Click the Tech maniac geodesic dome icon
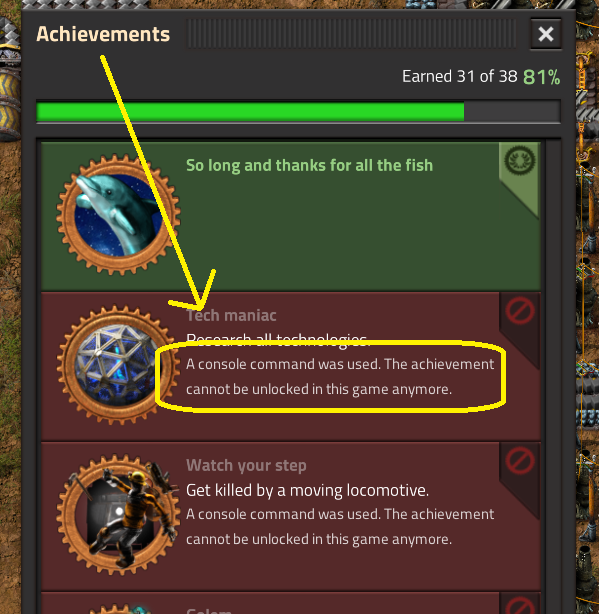The height and width of the screenshot is (614, 599). click(x=117, y=365)
